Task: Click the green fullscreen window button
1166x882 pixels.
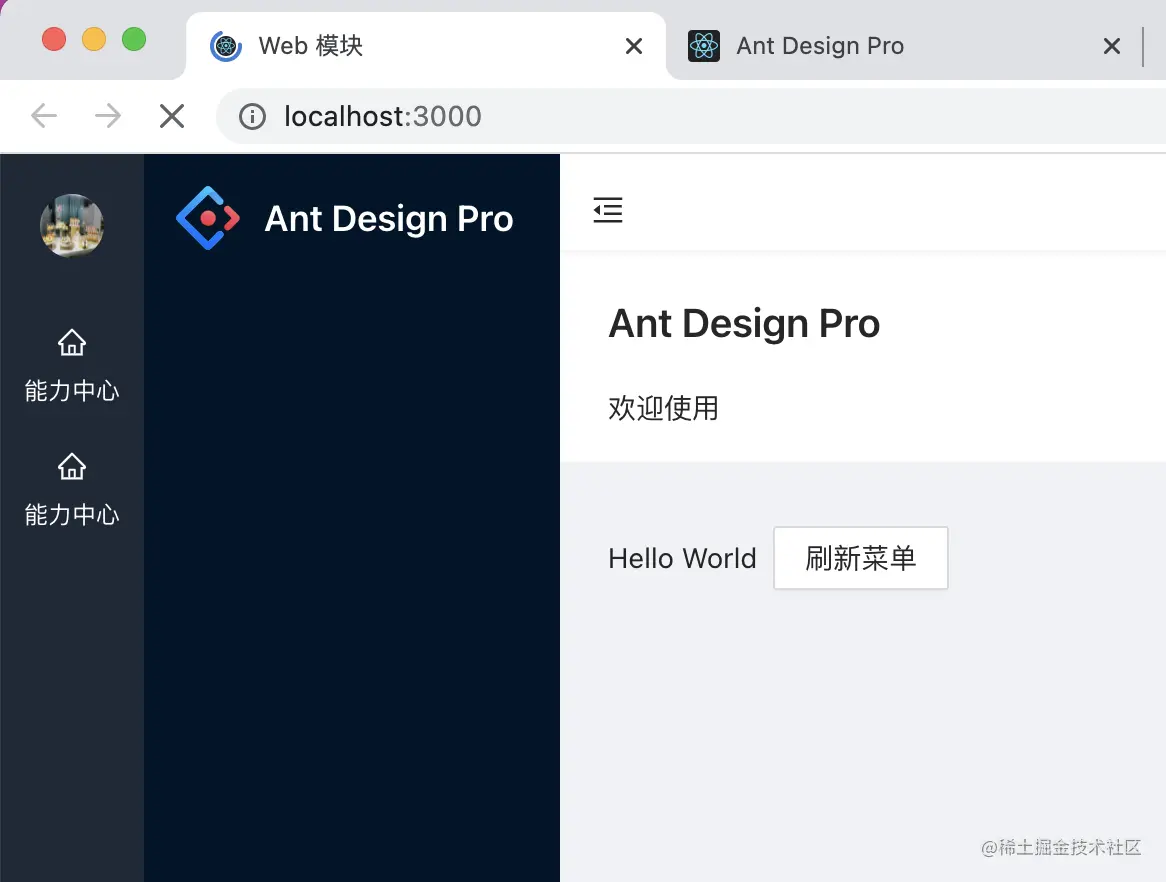Action: tap(134, 39)
